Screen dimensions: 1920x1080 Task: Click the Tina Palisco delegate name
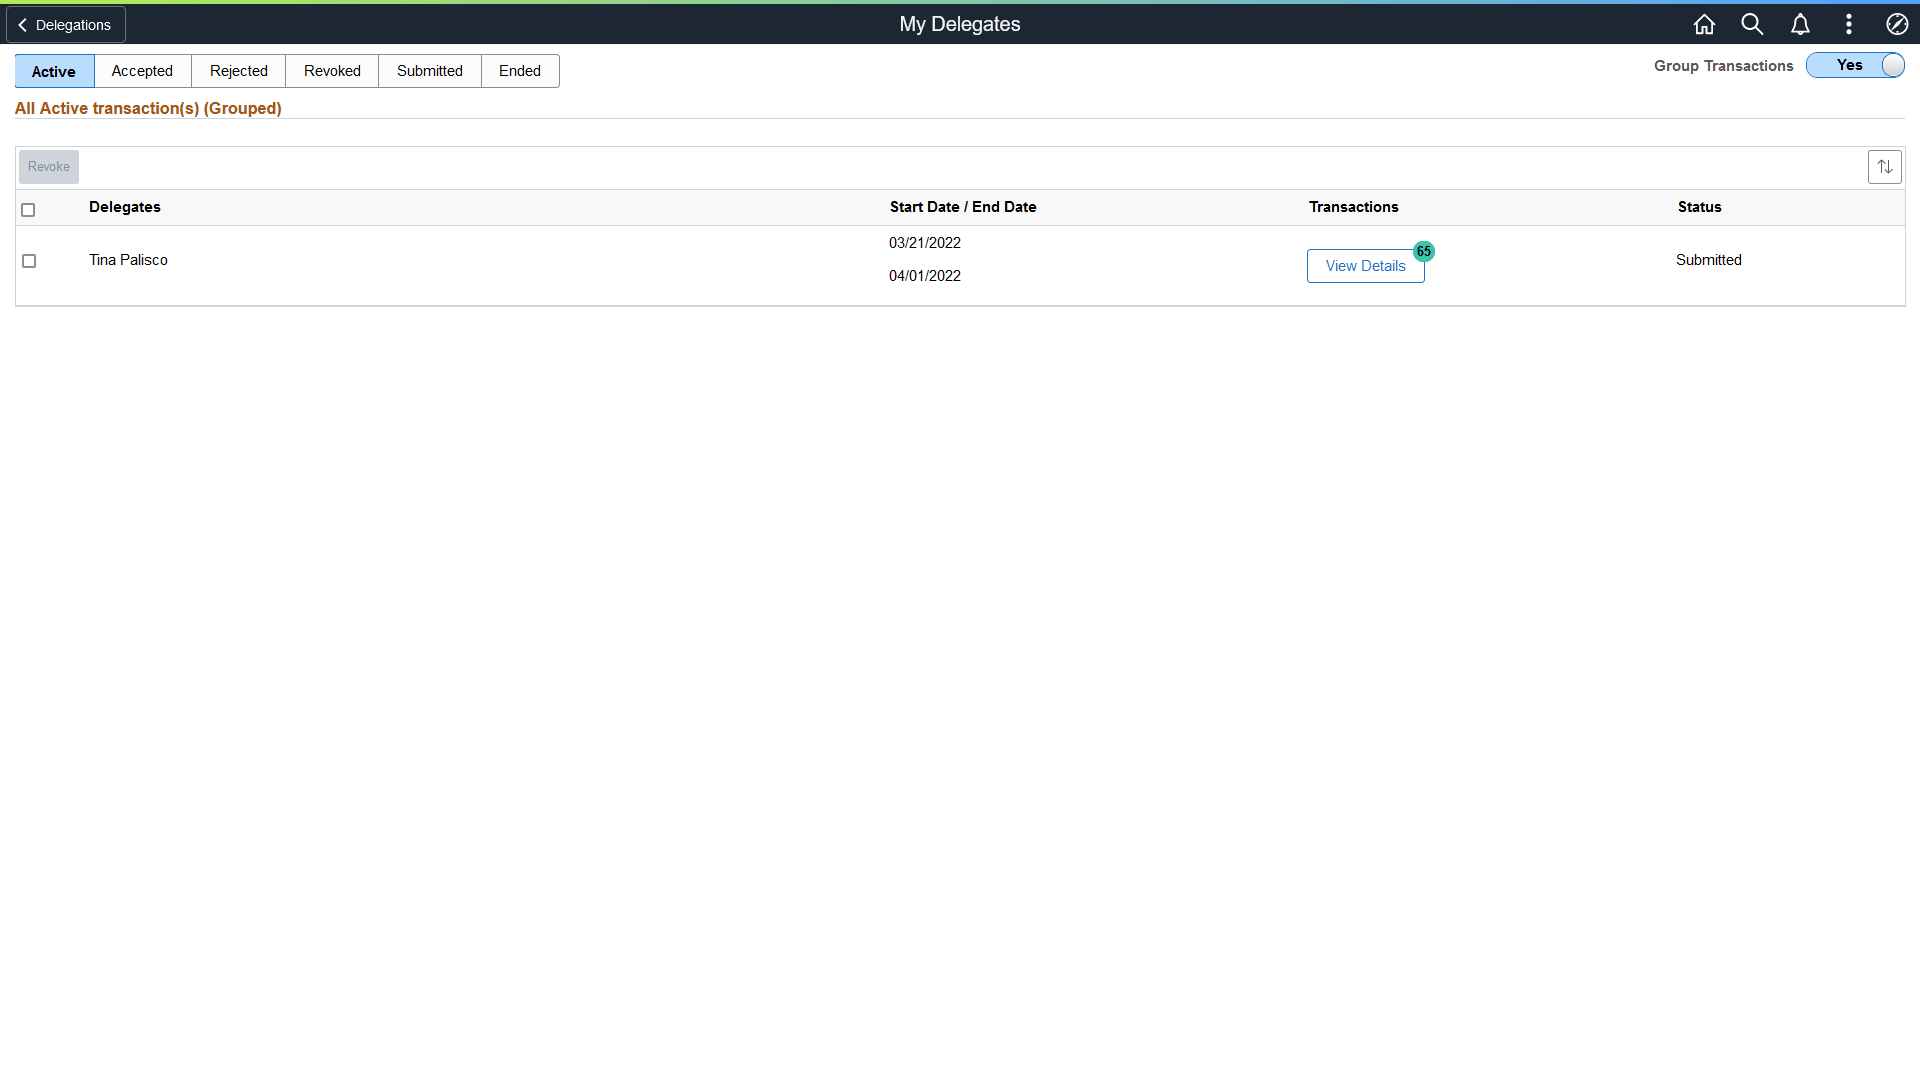click(128, 260)
